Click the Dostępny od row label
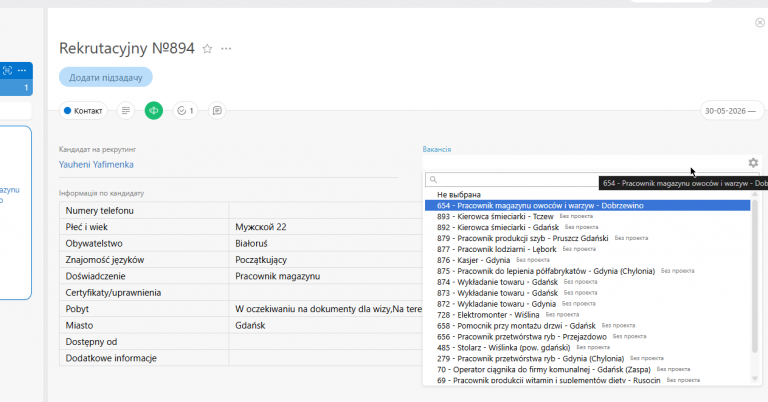Screen dimensions: 768x402 click(91, 342)
